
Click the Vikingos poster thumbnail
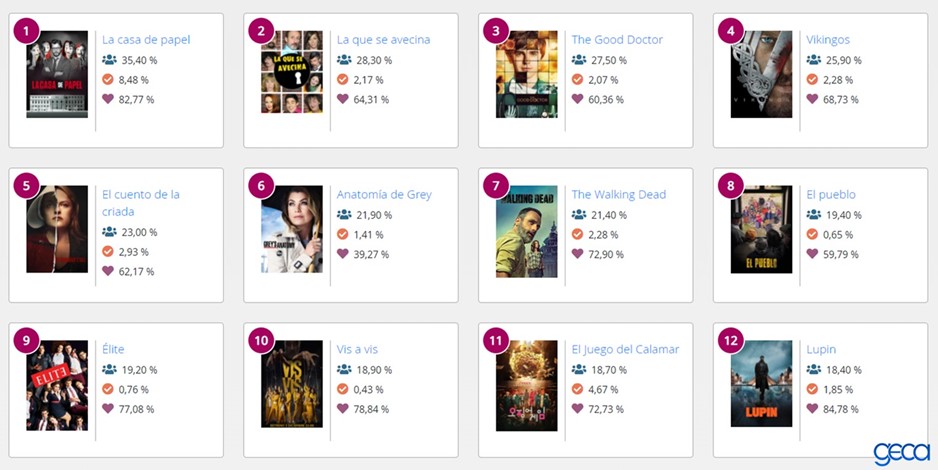pyautogui.click(x=762, y=74)
